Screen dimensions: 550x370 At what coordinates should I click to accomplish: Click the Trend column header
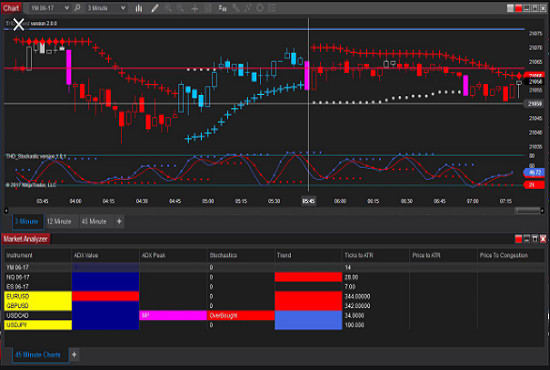pos(308,255)
